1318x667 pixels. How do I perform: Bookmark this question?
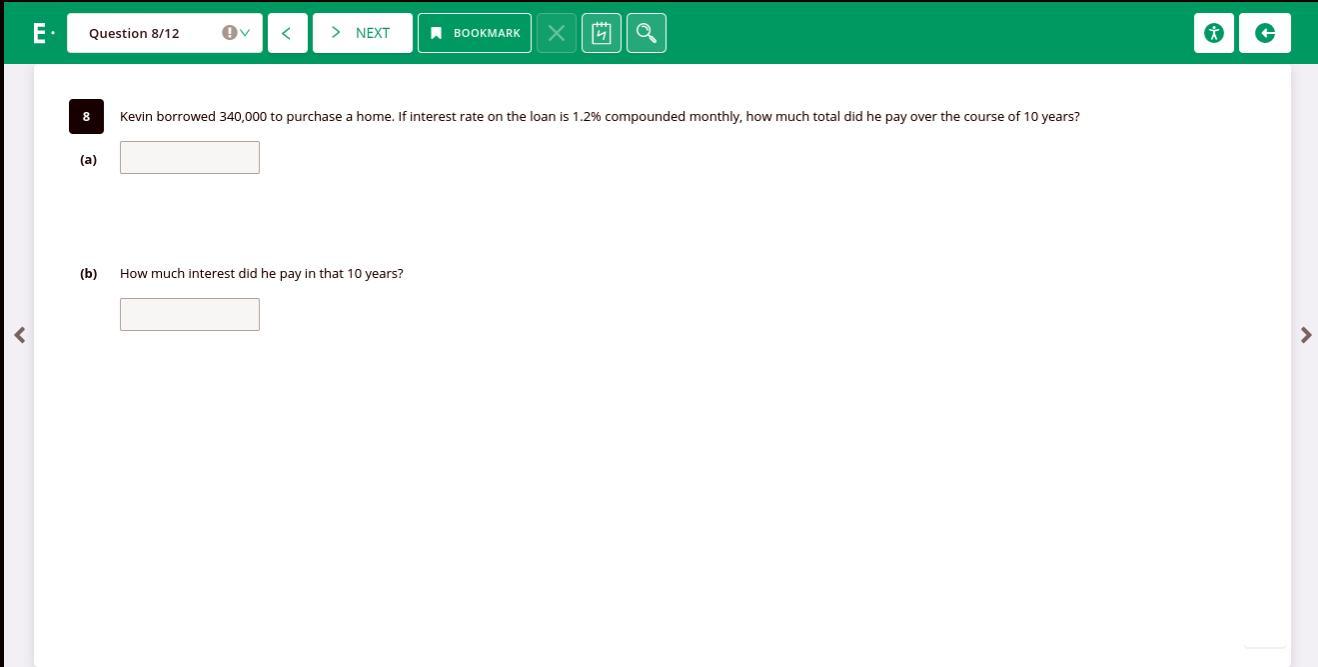(x=474, y=33)
